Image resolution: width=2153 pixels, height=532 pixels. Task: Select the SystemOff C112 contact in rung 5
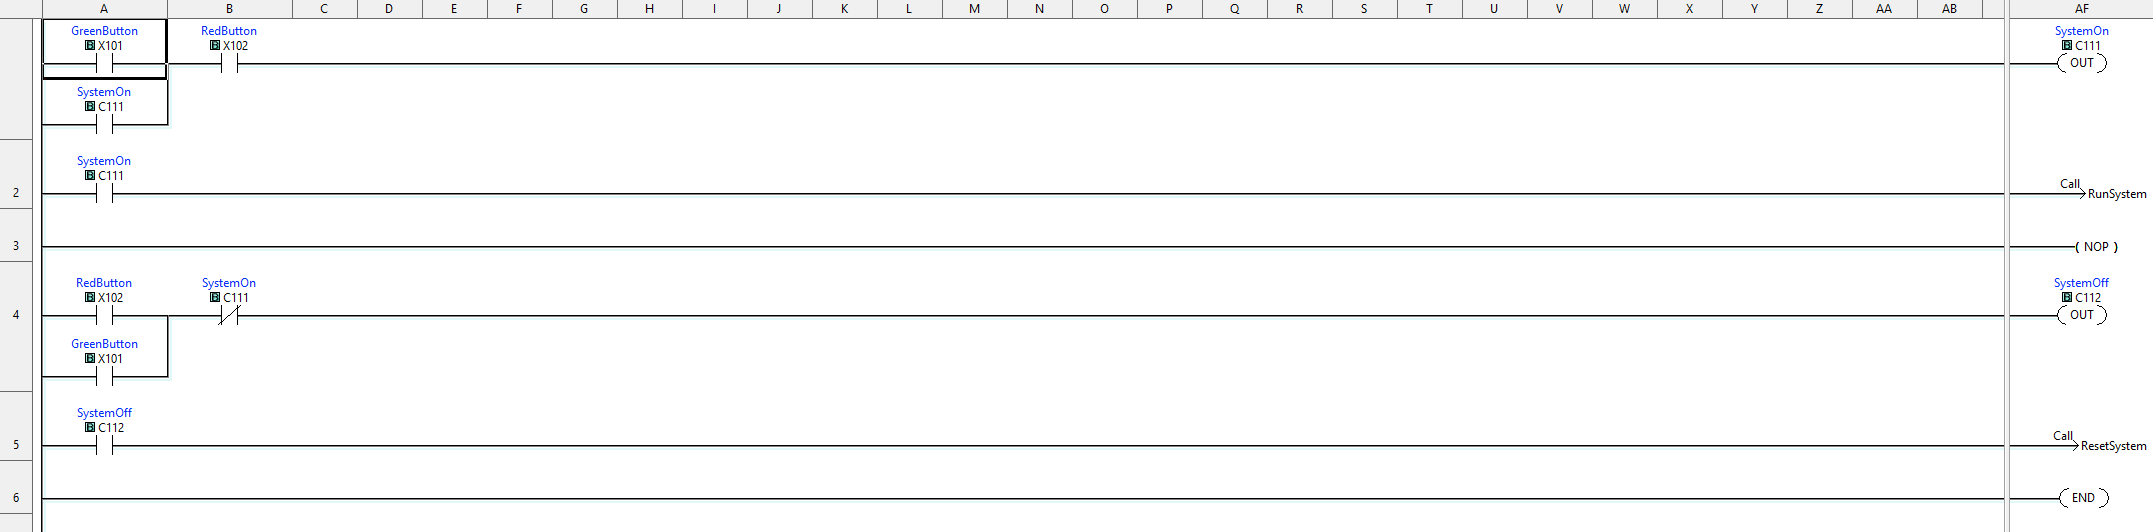click(x=104, y=432)
